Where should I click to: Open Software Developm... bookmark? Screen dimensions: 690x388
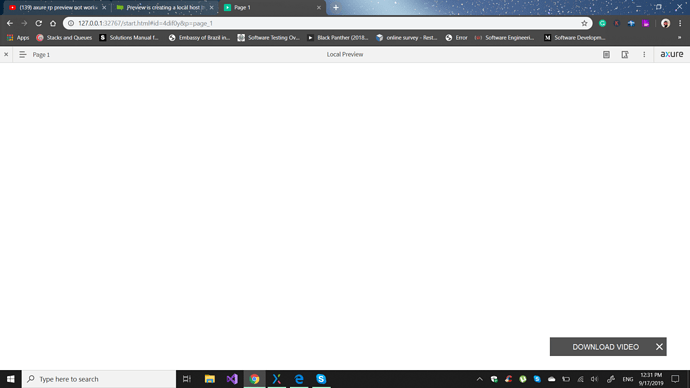pyautogui.click(x=574, y=38)
